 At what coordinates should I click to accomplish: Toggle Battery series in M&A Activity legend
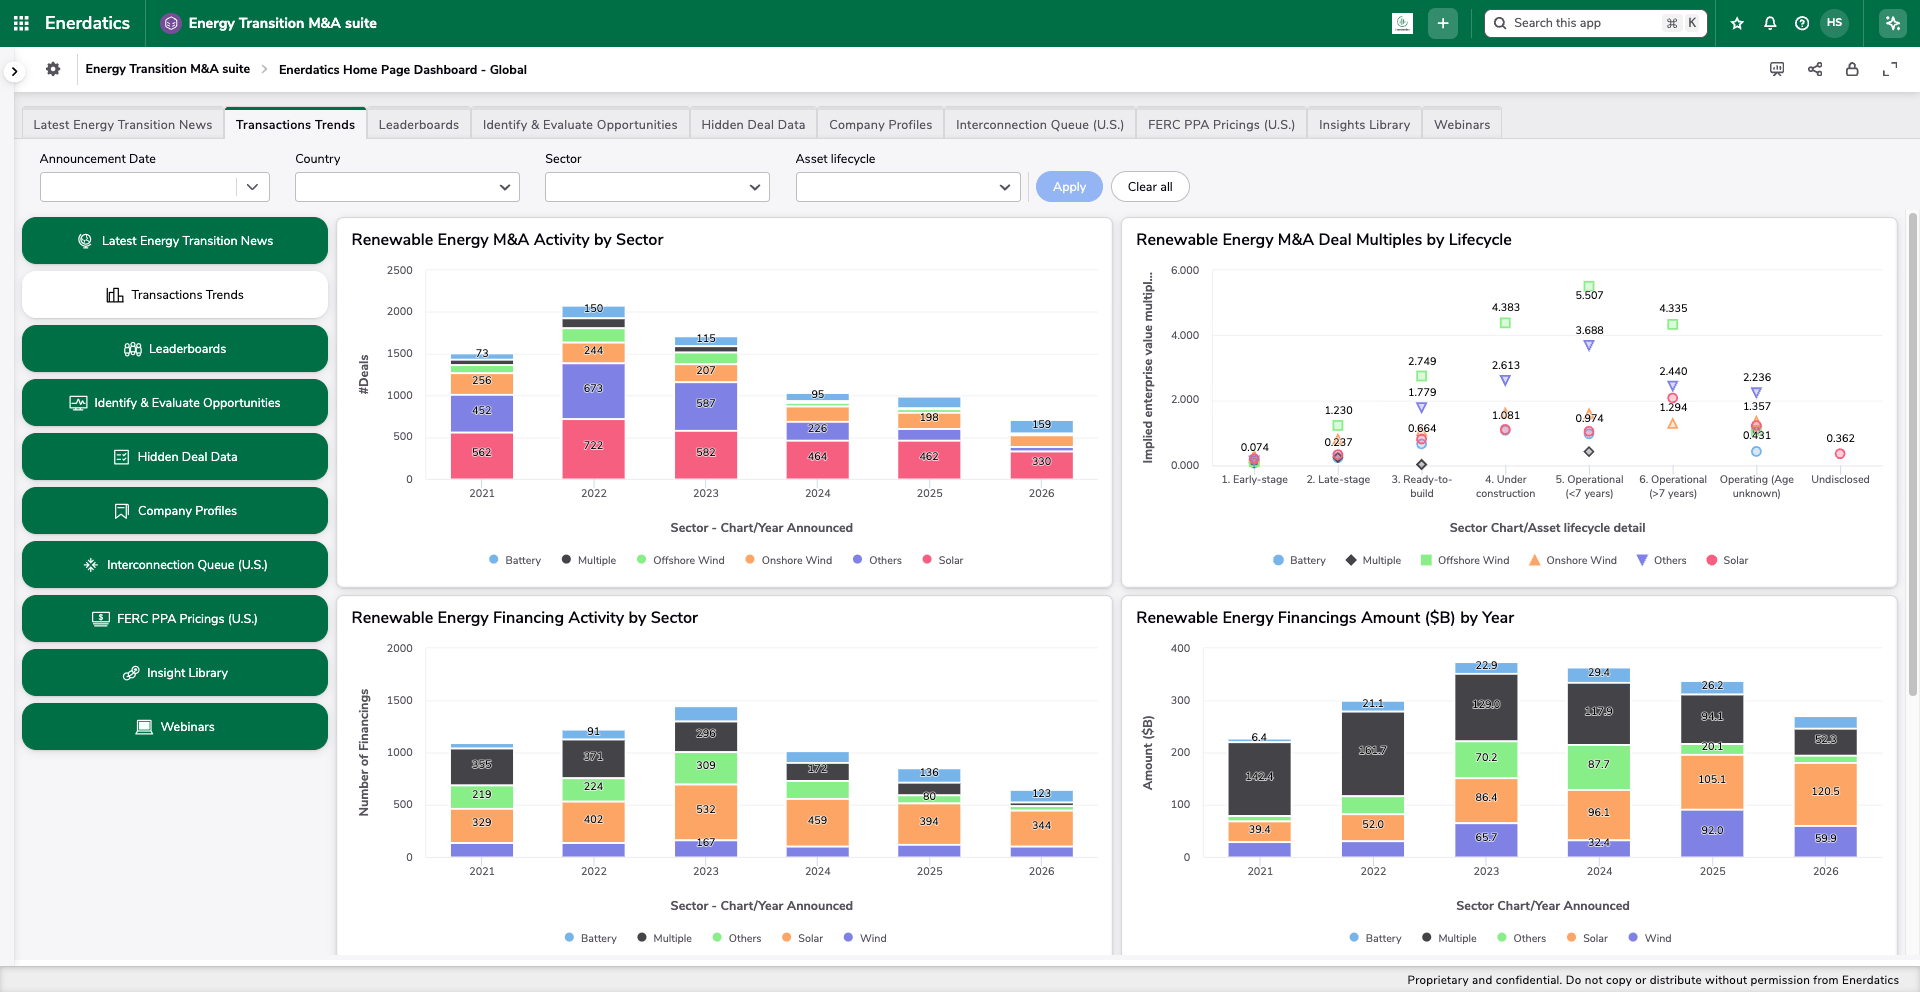[x=515, y=560]
